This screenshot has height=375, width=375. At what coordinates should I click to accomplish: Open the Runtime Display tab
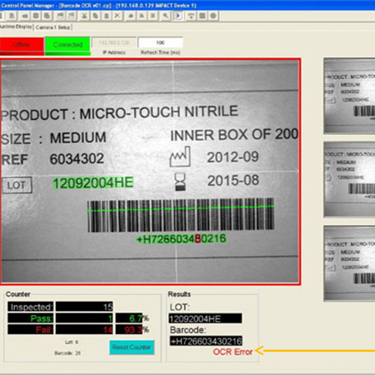tap(16, 27)
